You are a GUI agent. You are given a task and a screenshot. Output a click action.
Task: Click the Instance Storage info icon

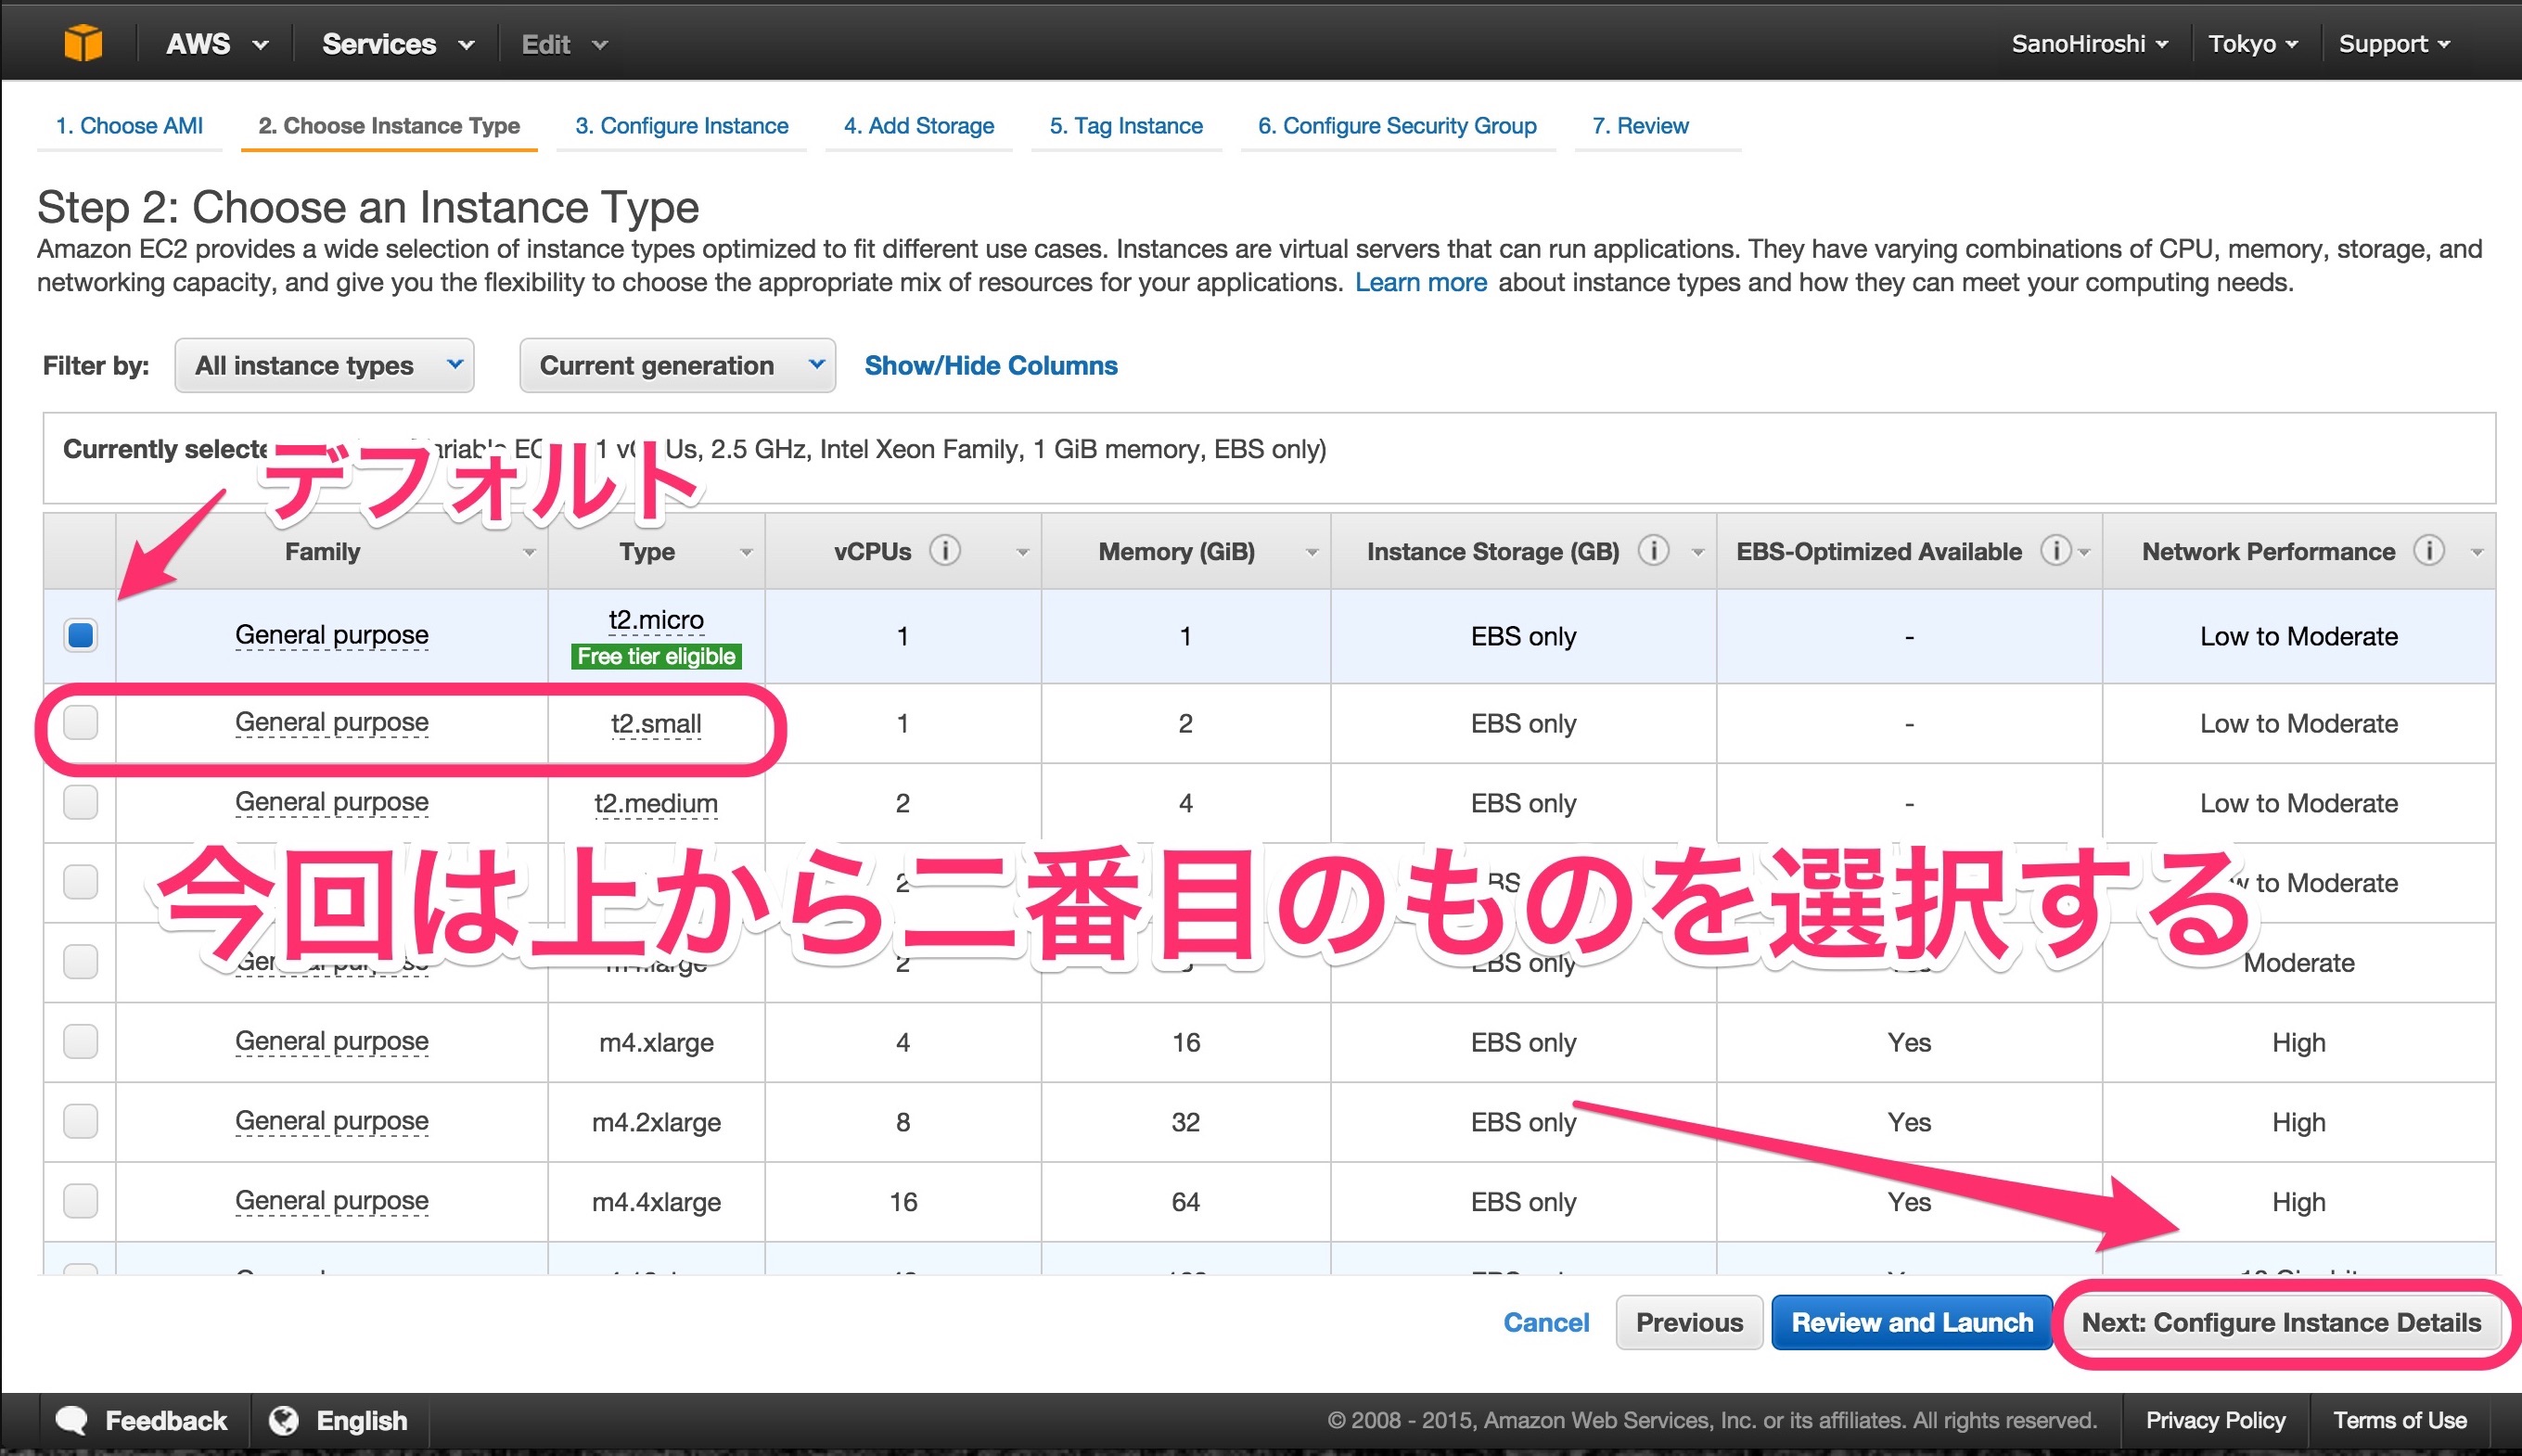point(1655,551)
